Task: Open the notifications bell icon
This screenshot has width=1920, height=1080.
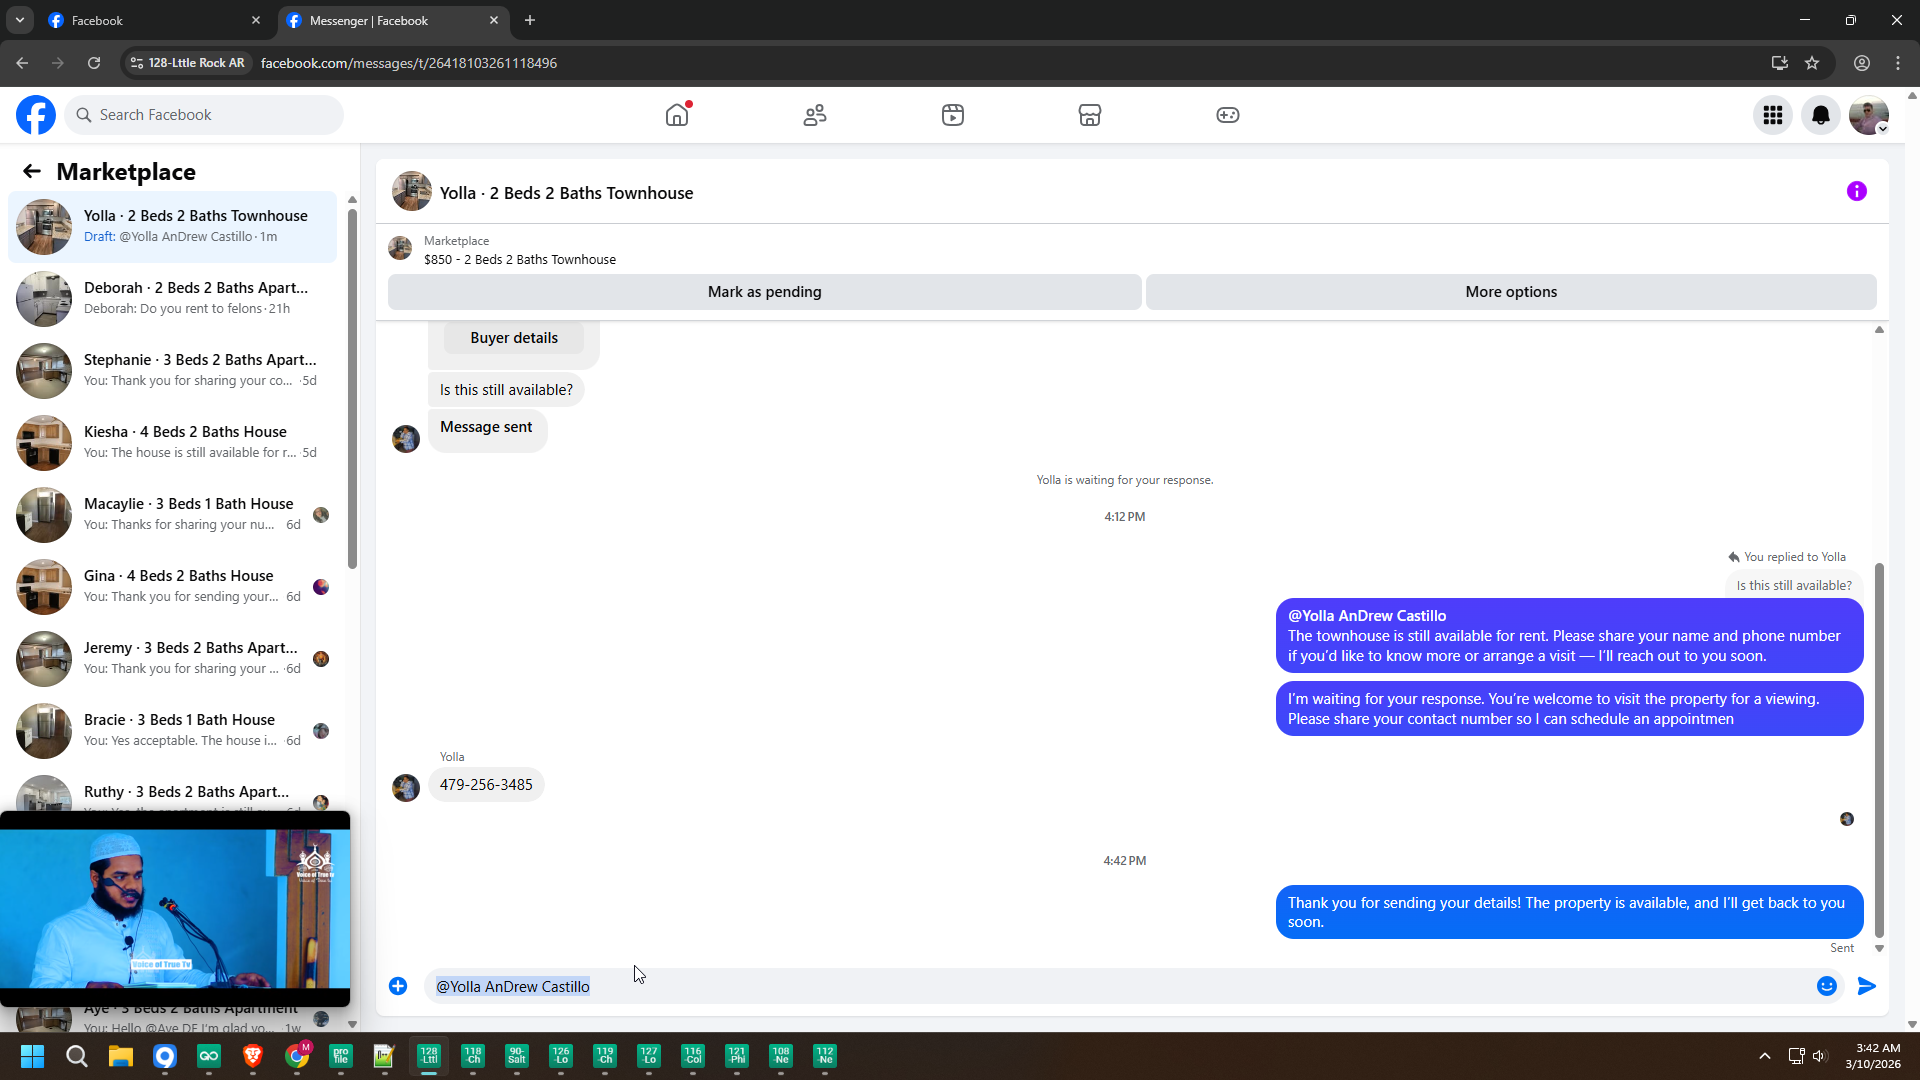Action: coord(1820,115)
